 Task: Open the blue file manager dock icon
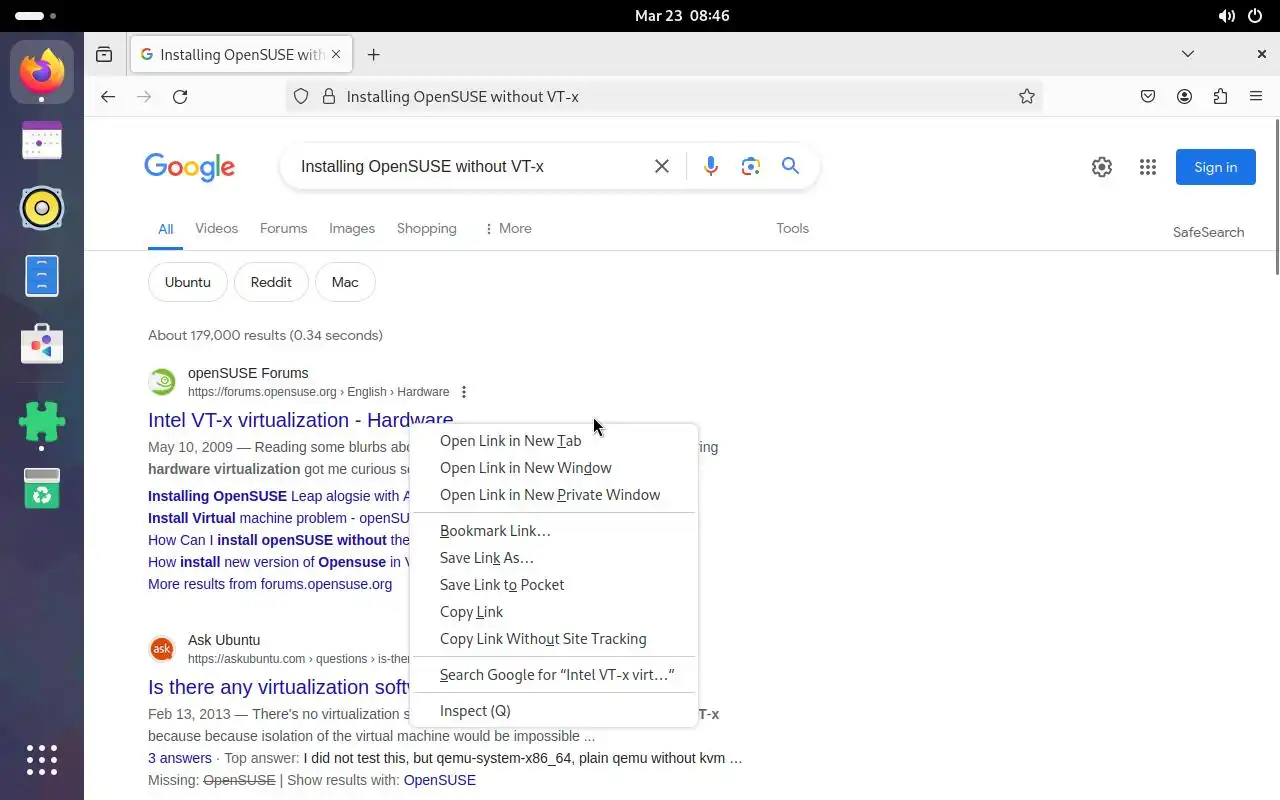42,276
